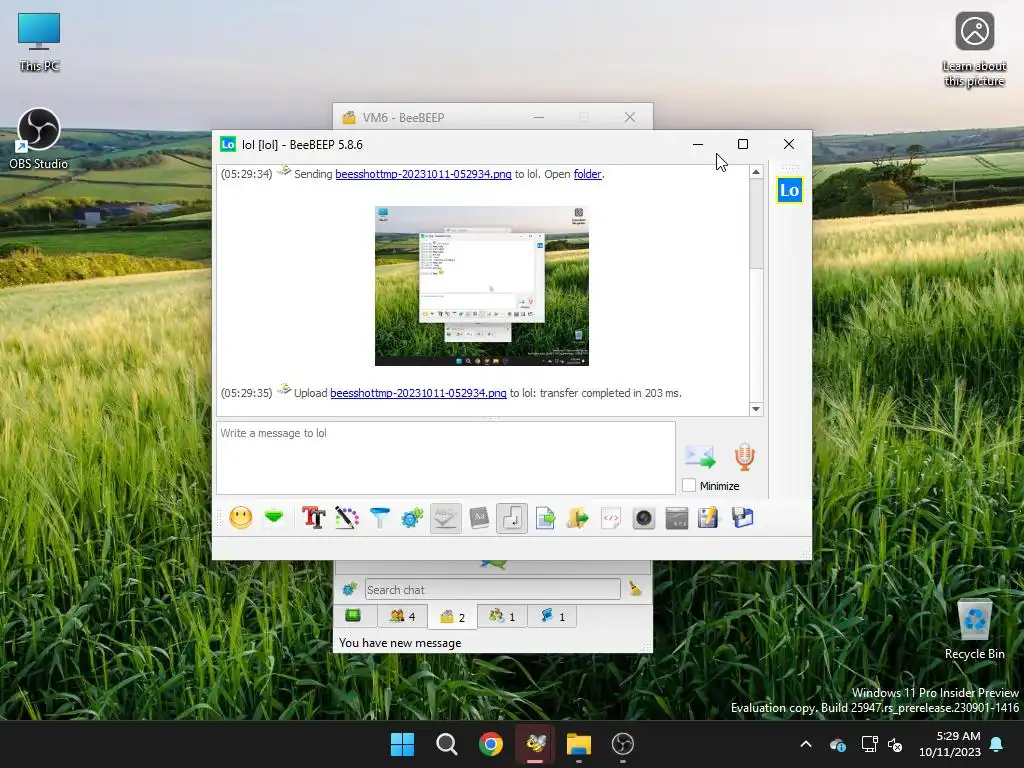Open the red TT font selector
Screen dimensions: 1024x768
313,519
